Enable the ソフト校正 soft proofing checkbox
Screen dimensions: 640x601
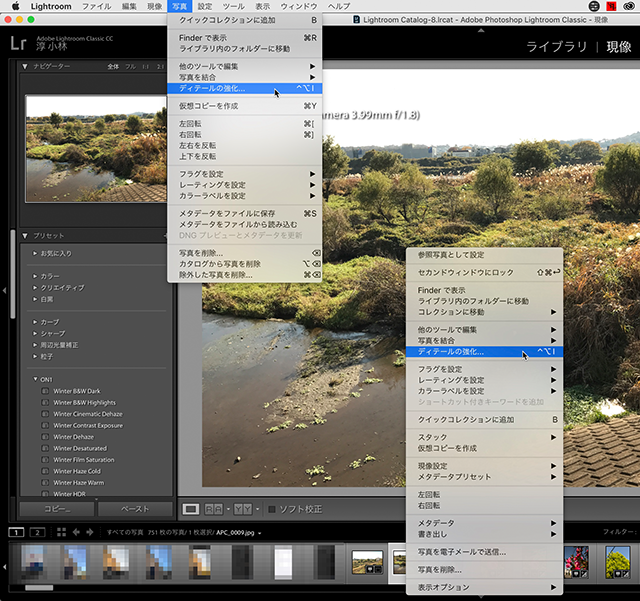[x=271, y=509]
